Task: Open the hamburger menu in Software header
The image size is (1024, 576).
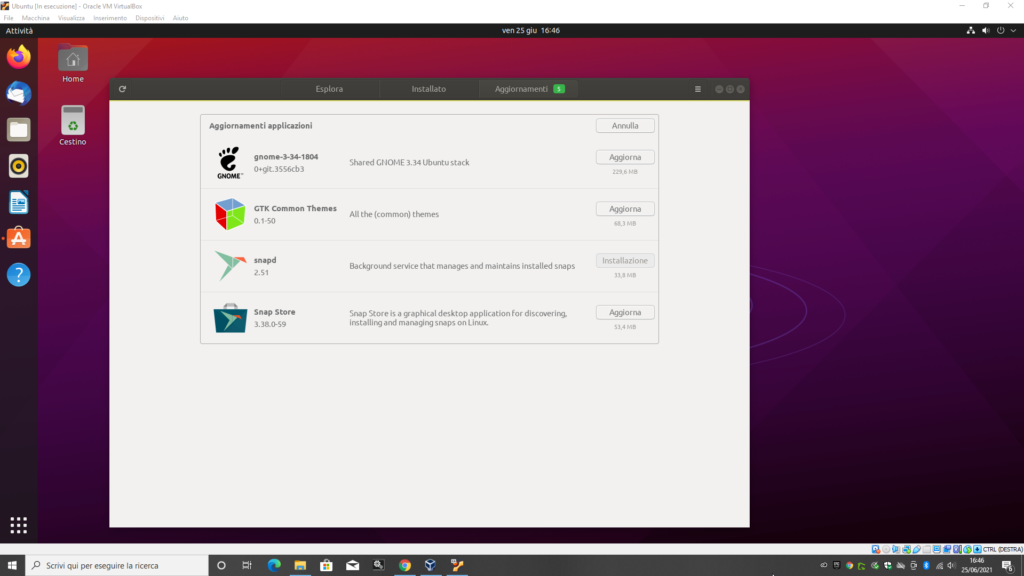Action: (698, 89)
